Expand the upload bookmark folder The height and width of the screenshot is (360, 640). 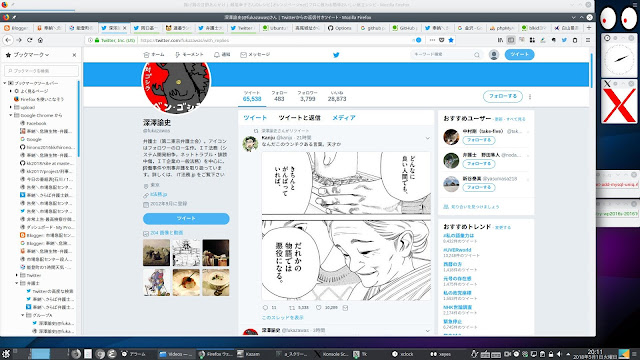coord(11,107)
